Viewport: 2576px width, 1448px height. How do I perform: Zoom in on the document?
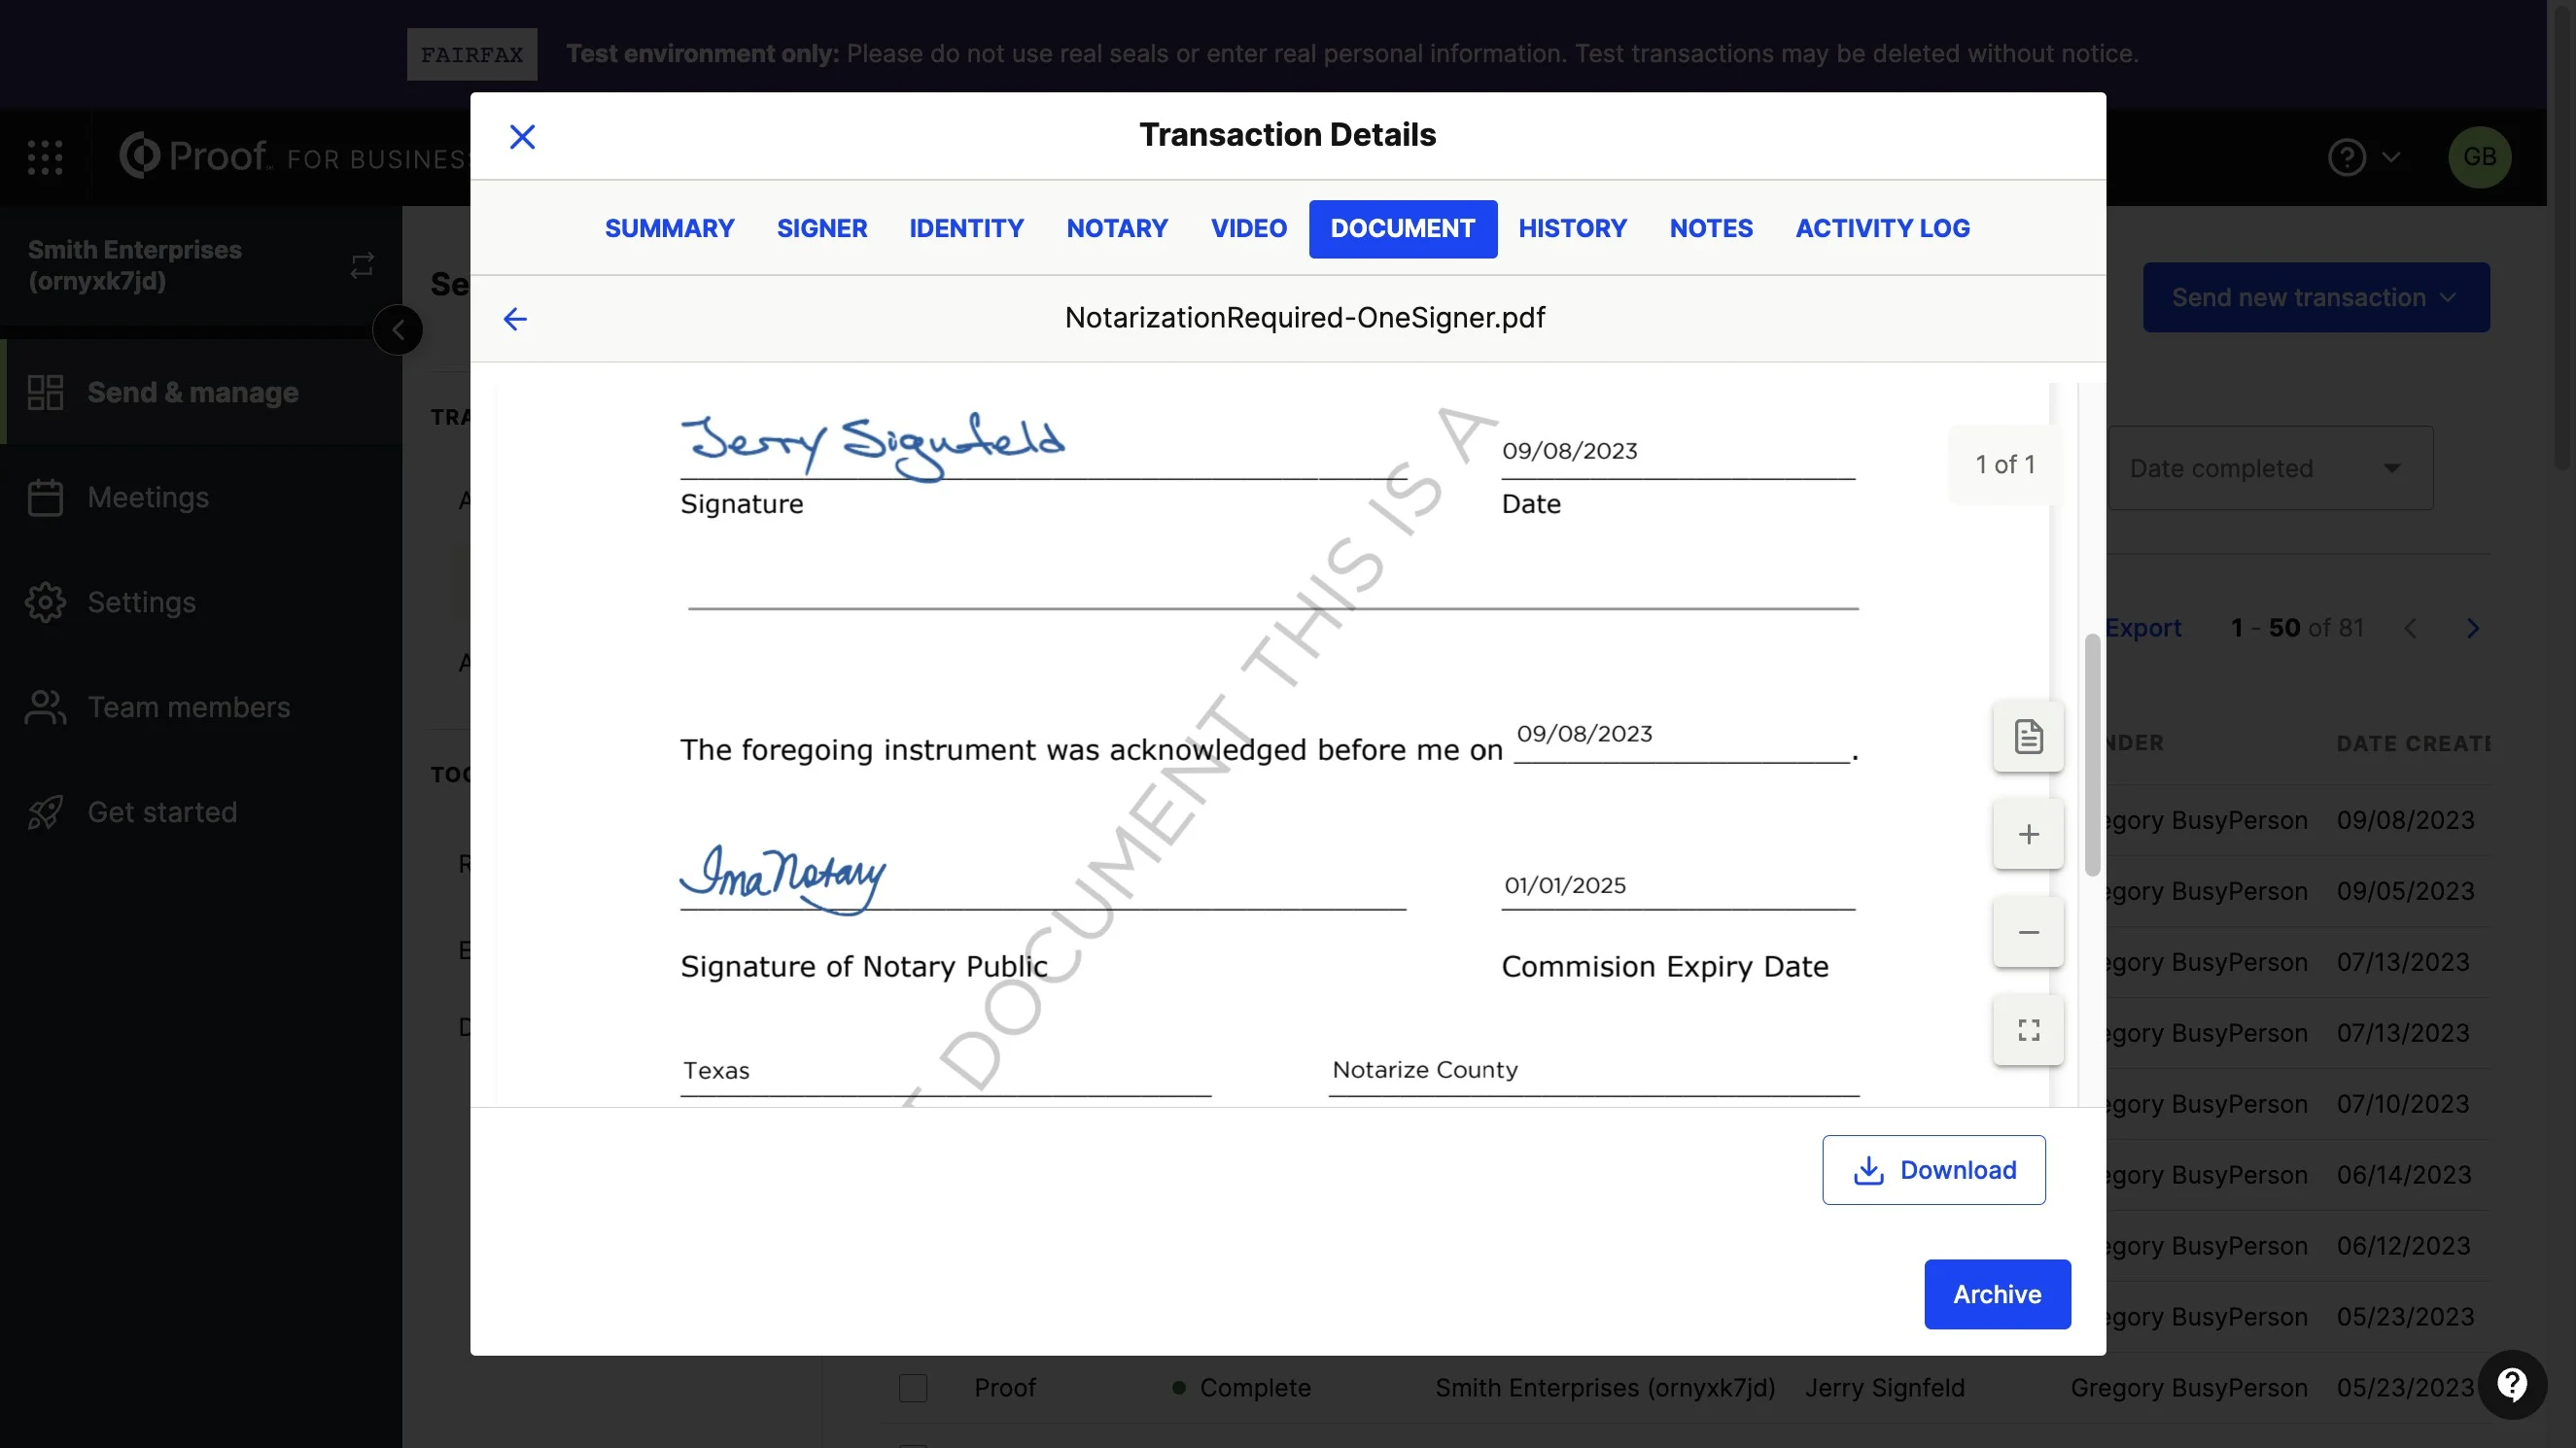point(2028,834)
